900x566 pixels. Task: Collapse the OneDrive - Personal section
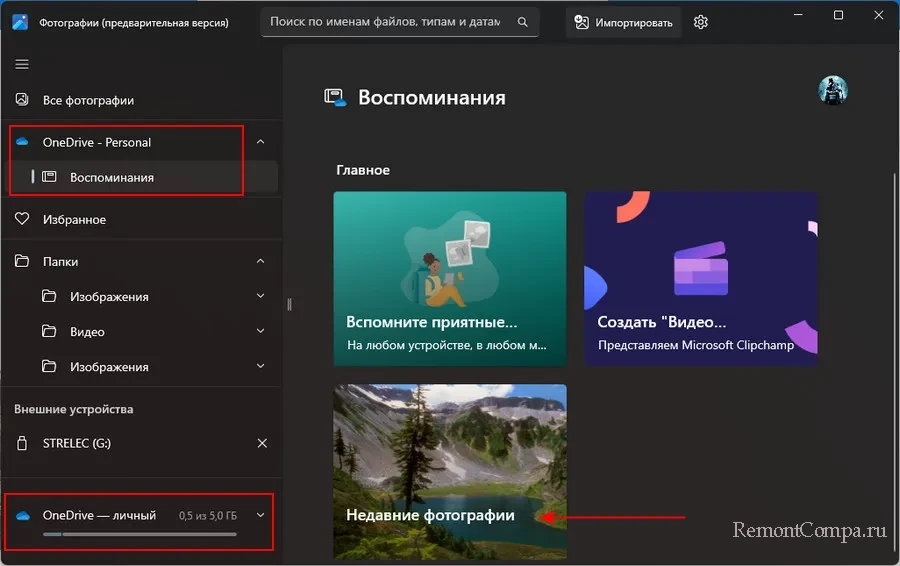(261, 142)
